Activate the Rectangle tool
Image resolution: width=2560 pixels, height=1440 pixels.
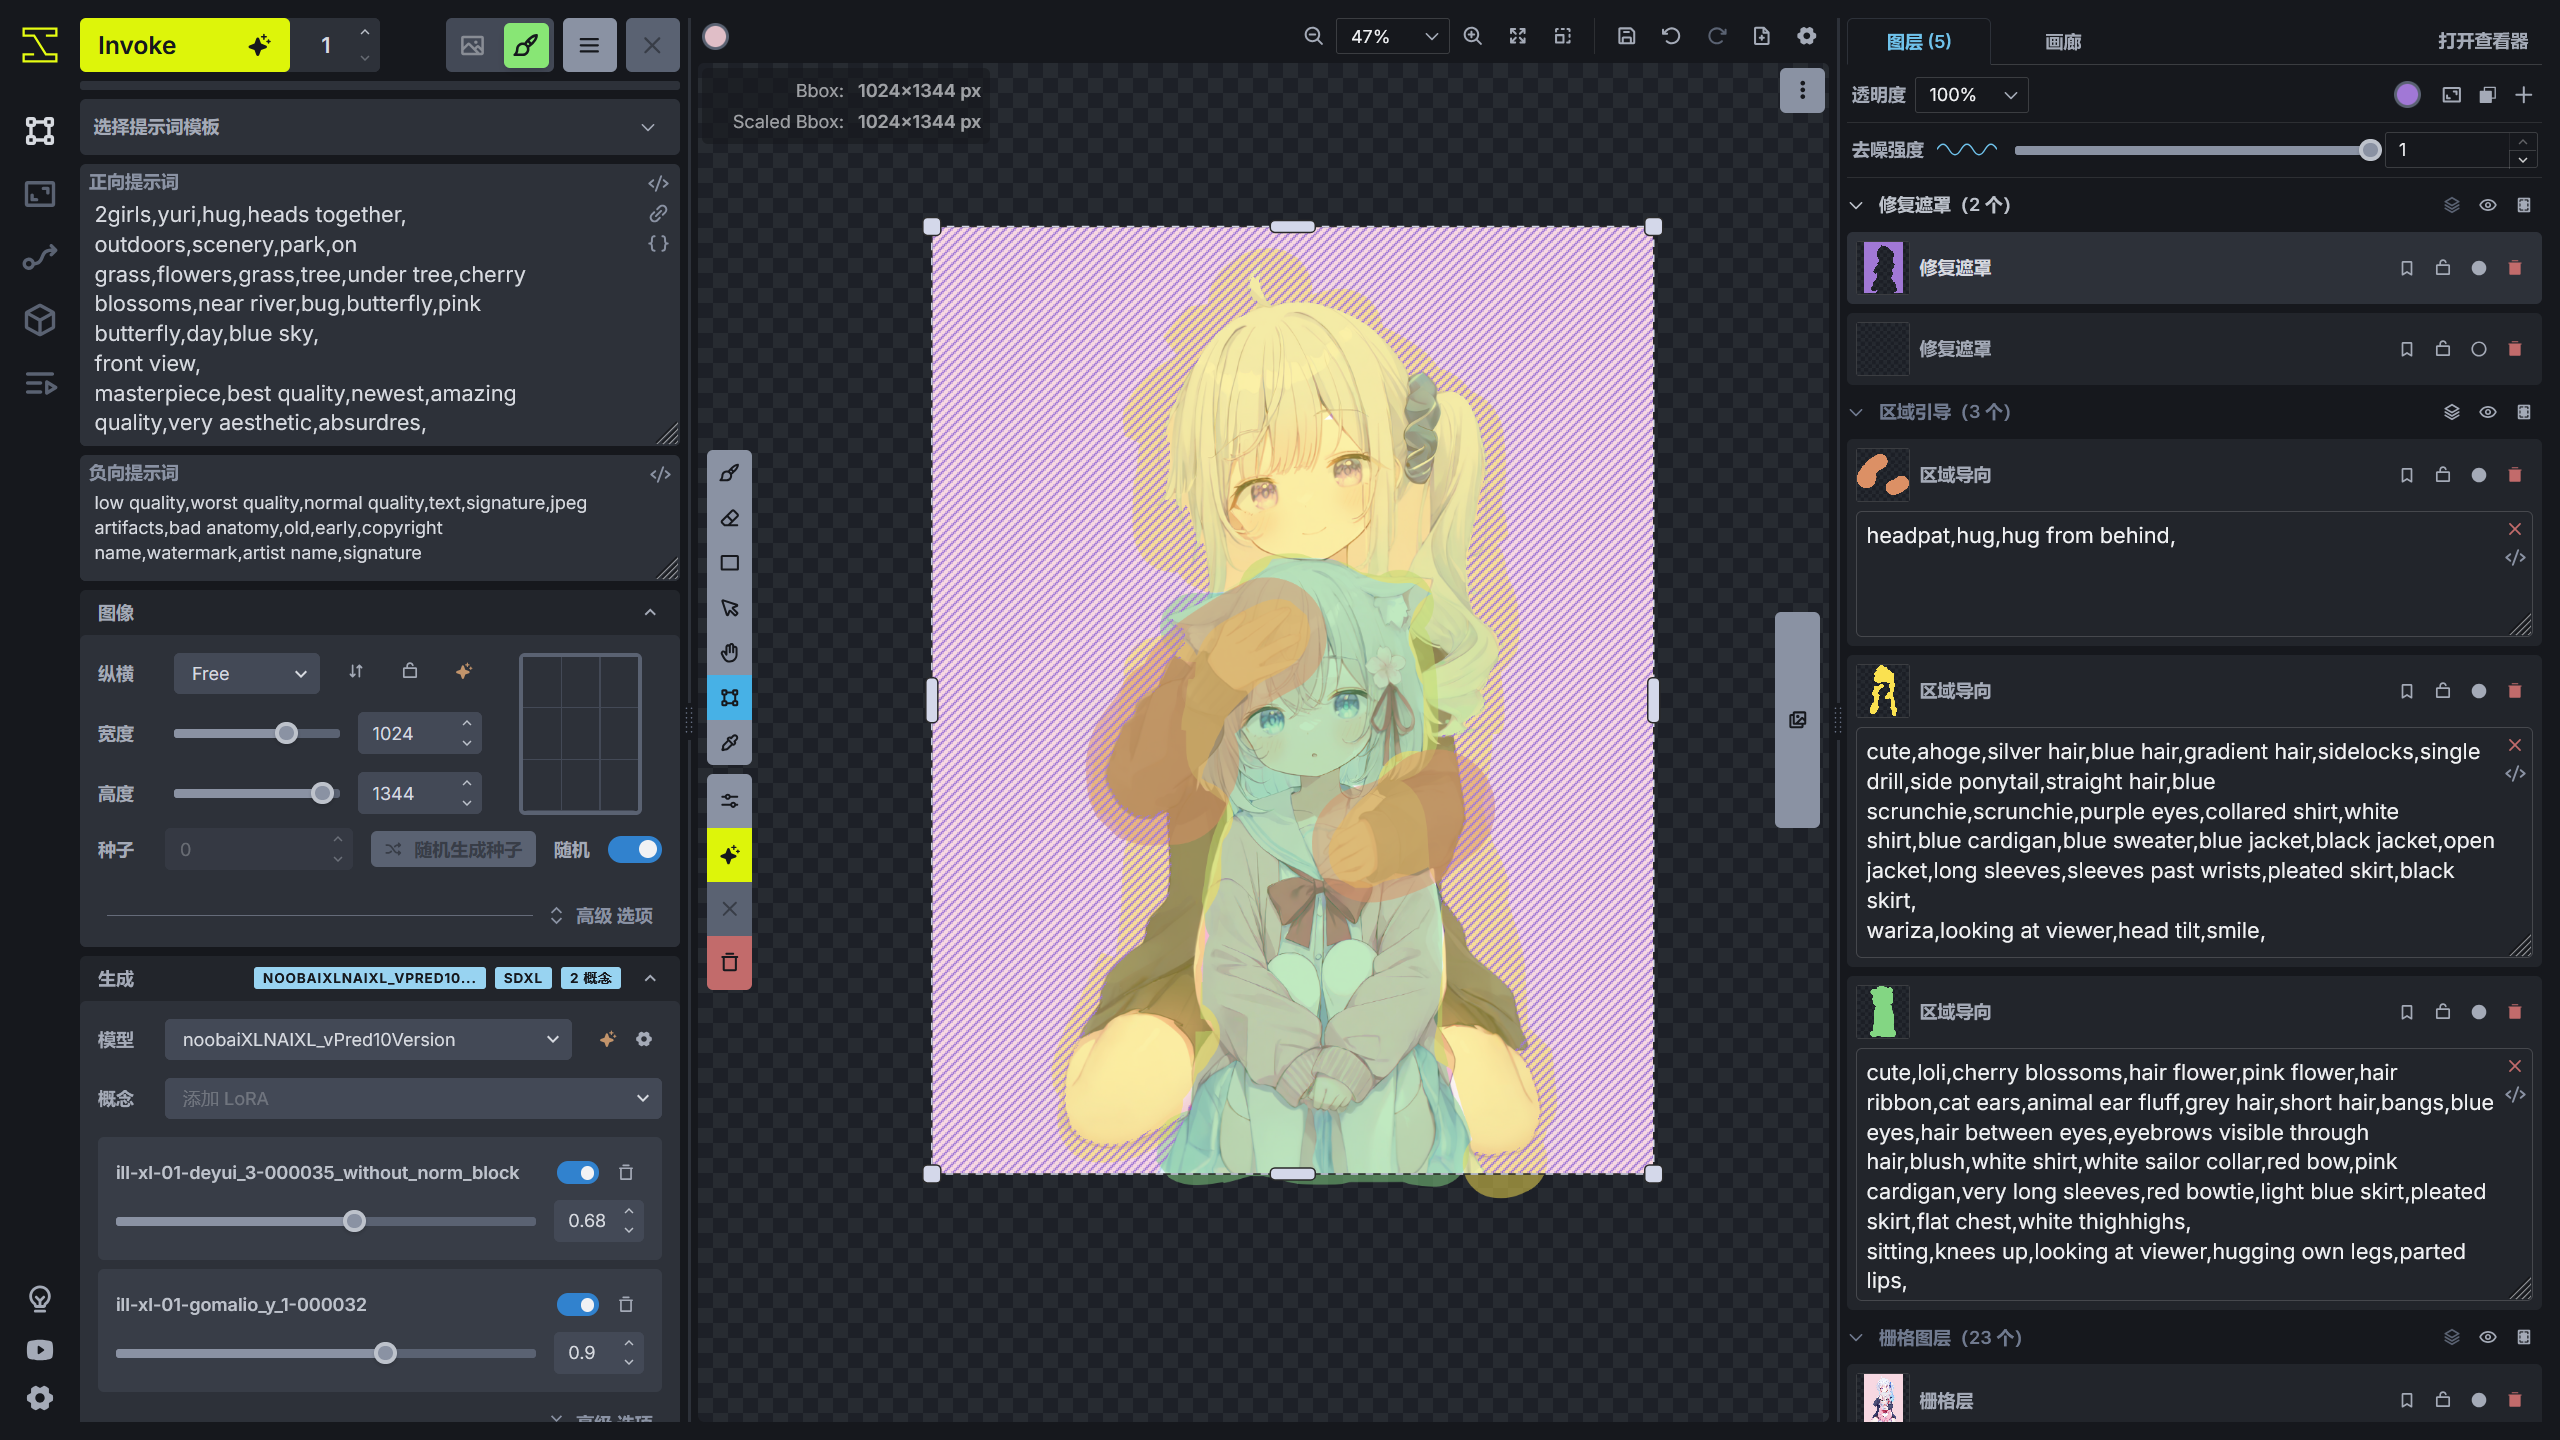[729, 563]
